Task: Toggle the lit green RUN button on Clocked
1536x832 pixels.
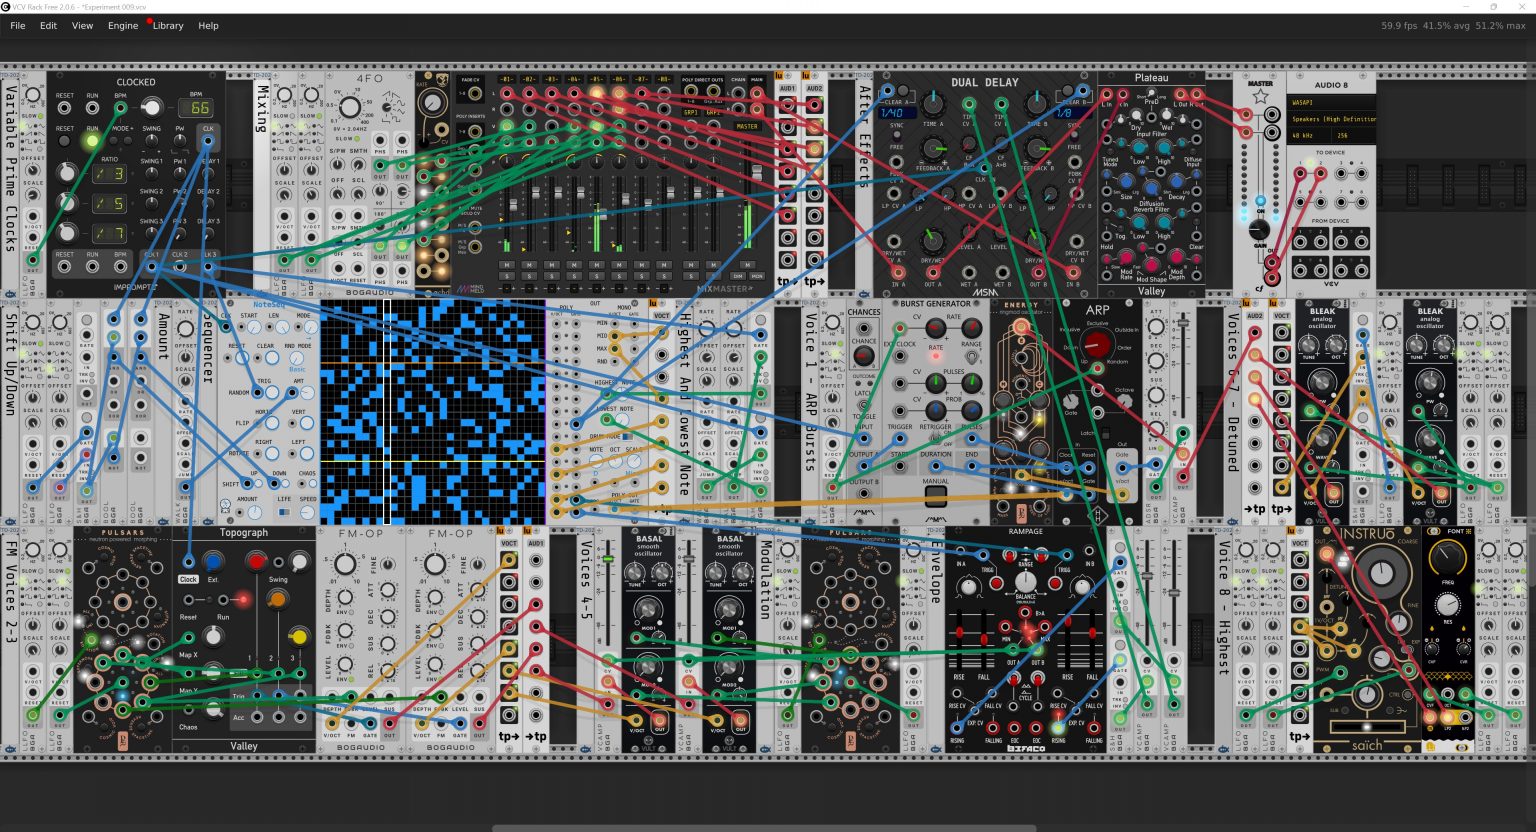Action: coord(92,141)
